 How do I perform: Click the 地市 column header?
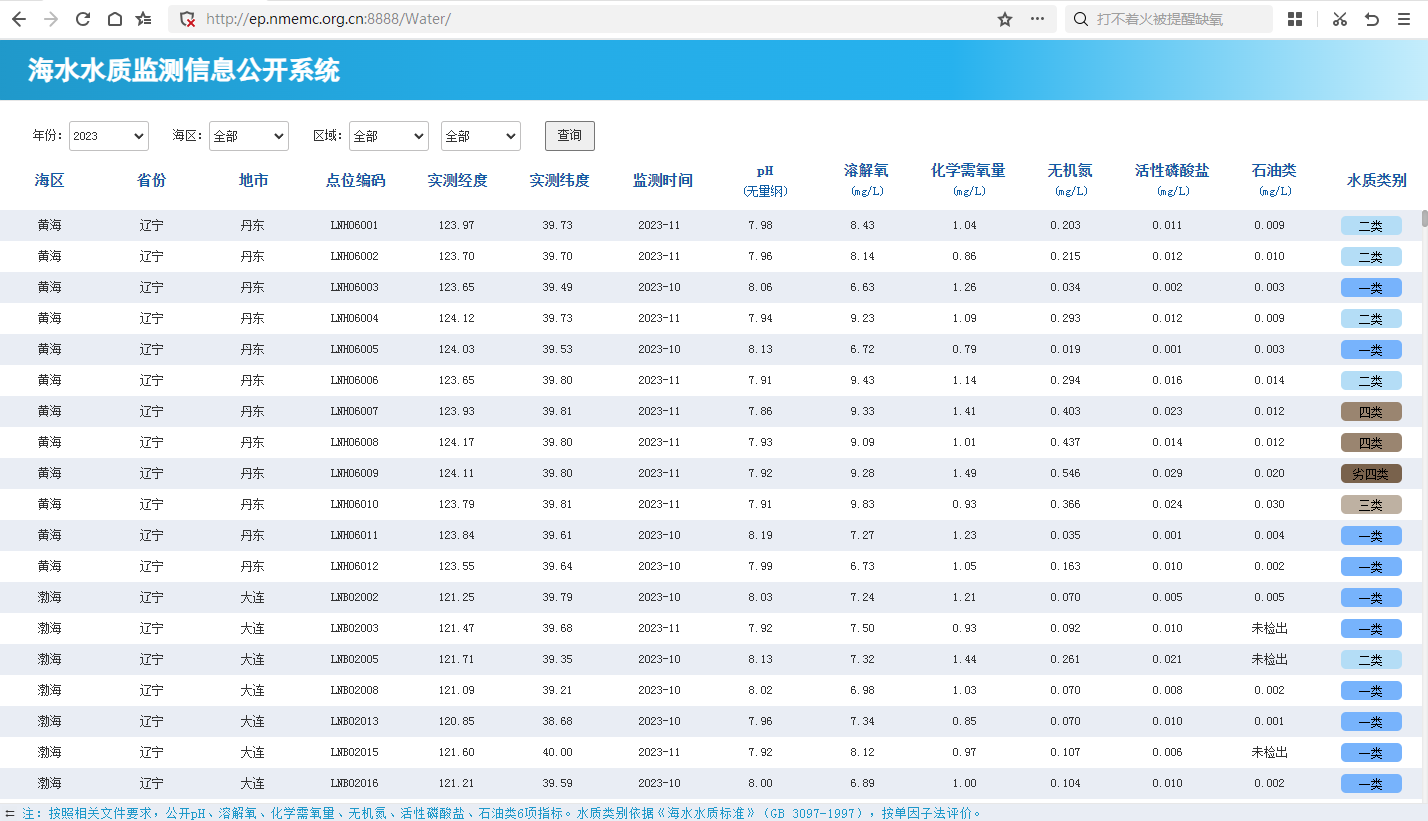point(254,181)
